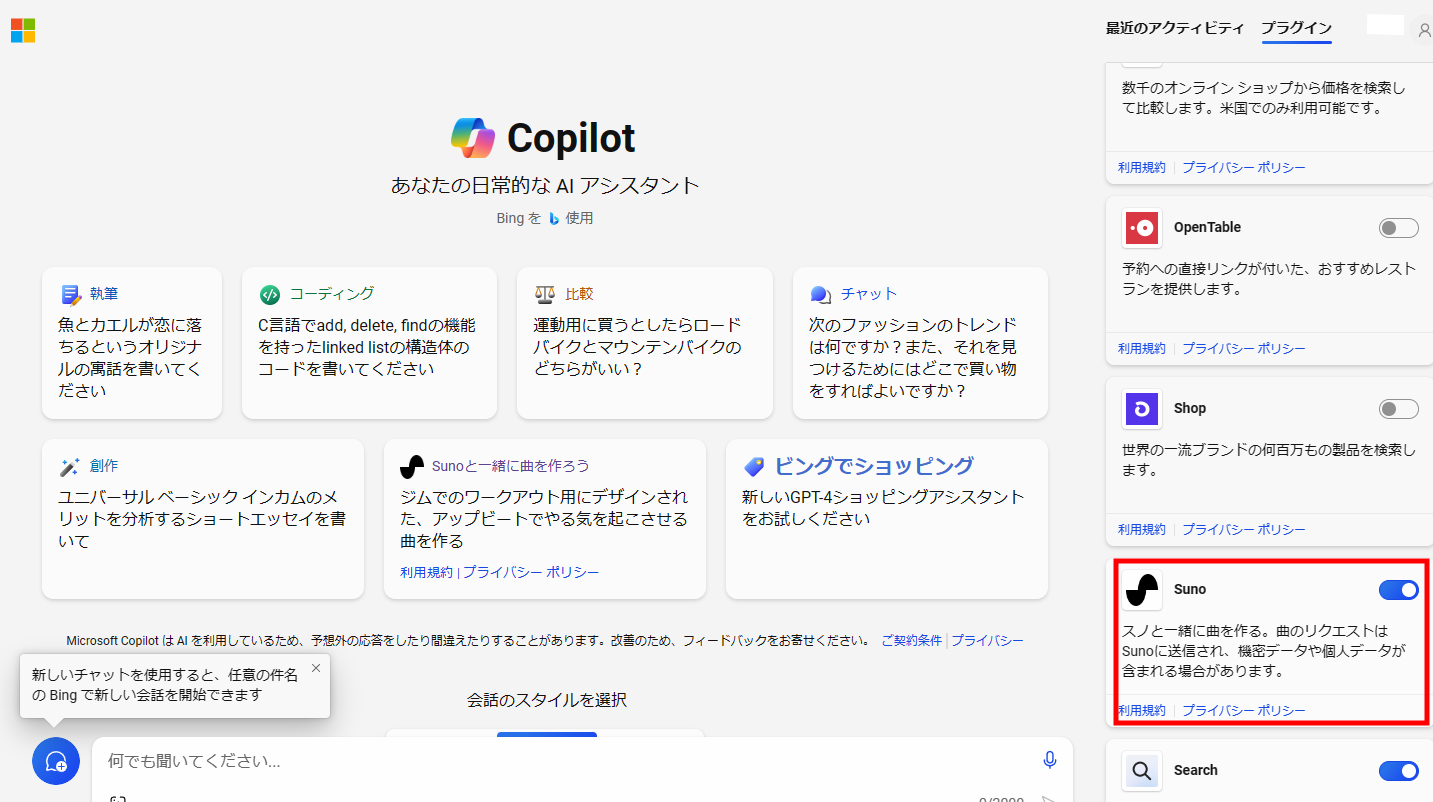Click the チャット speech bubble icon
1433x802 pixels.
tap(820, 294)
